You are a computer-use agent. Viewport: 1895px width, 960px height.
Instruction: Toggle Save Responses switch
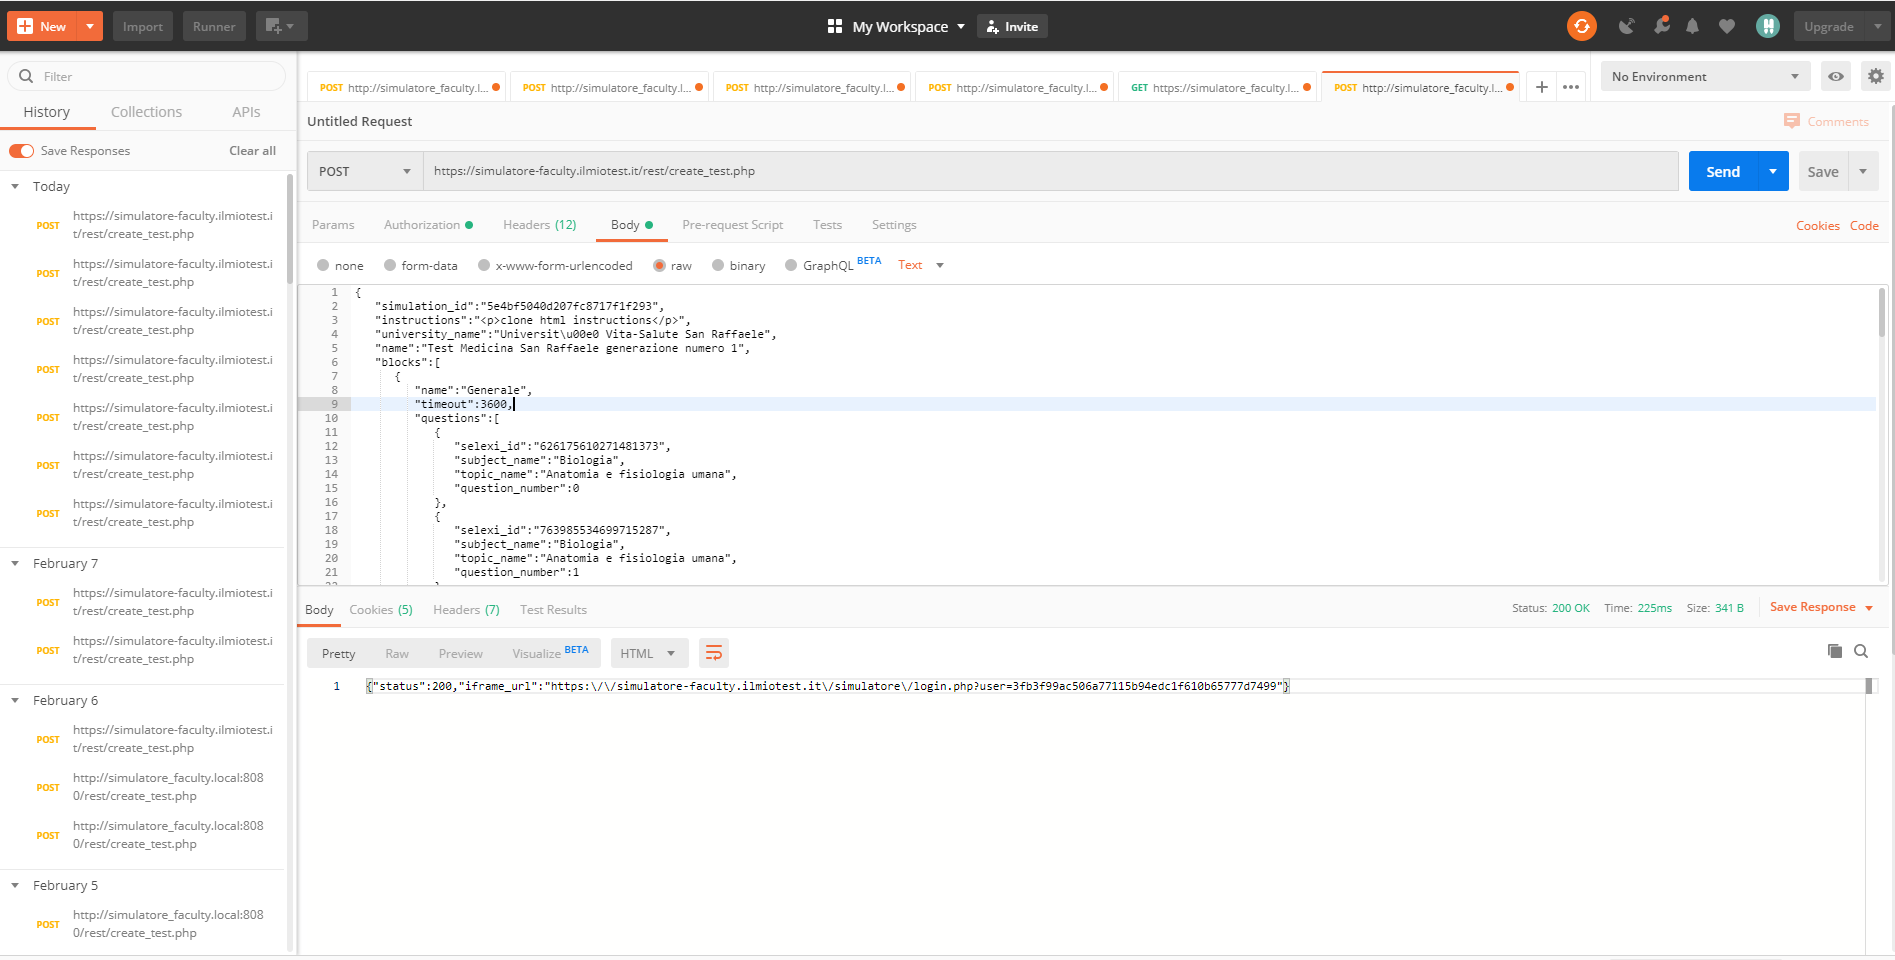pyautogui.click(x=22, y=151)
